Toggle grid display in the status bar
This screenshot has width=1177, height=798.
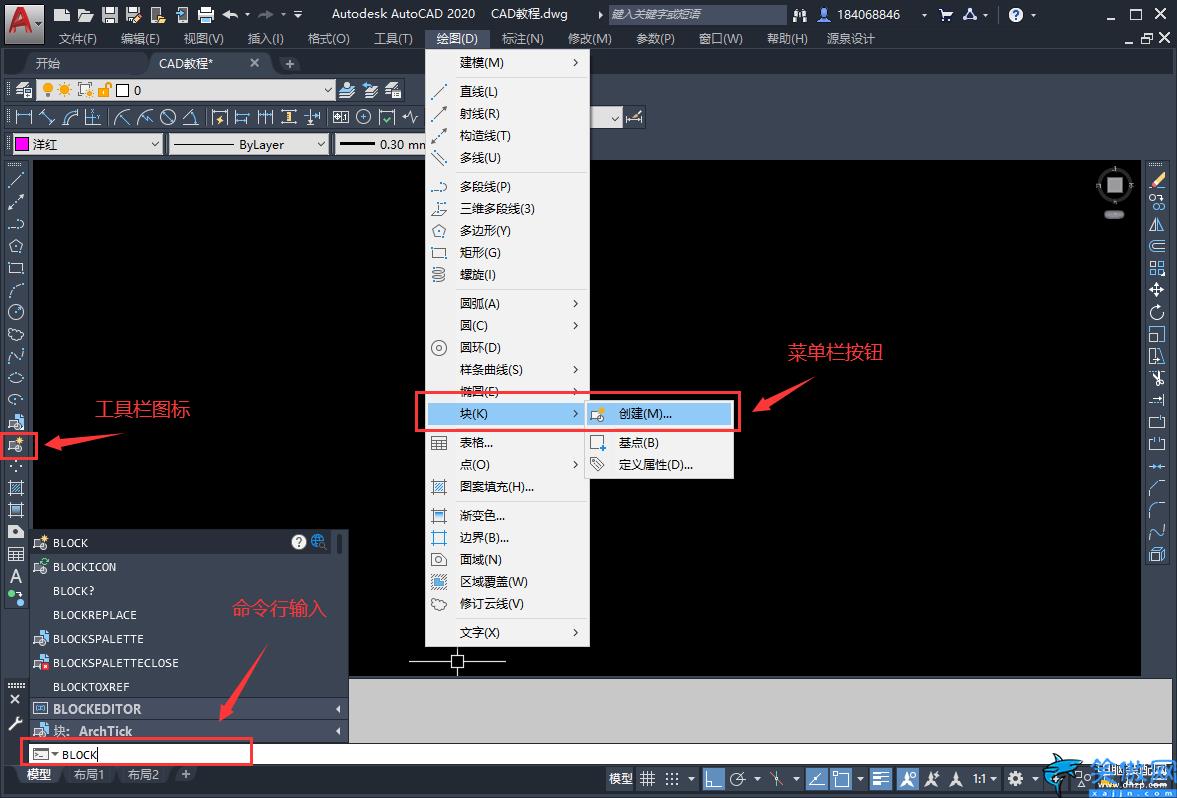point(647,778)
